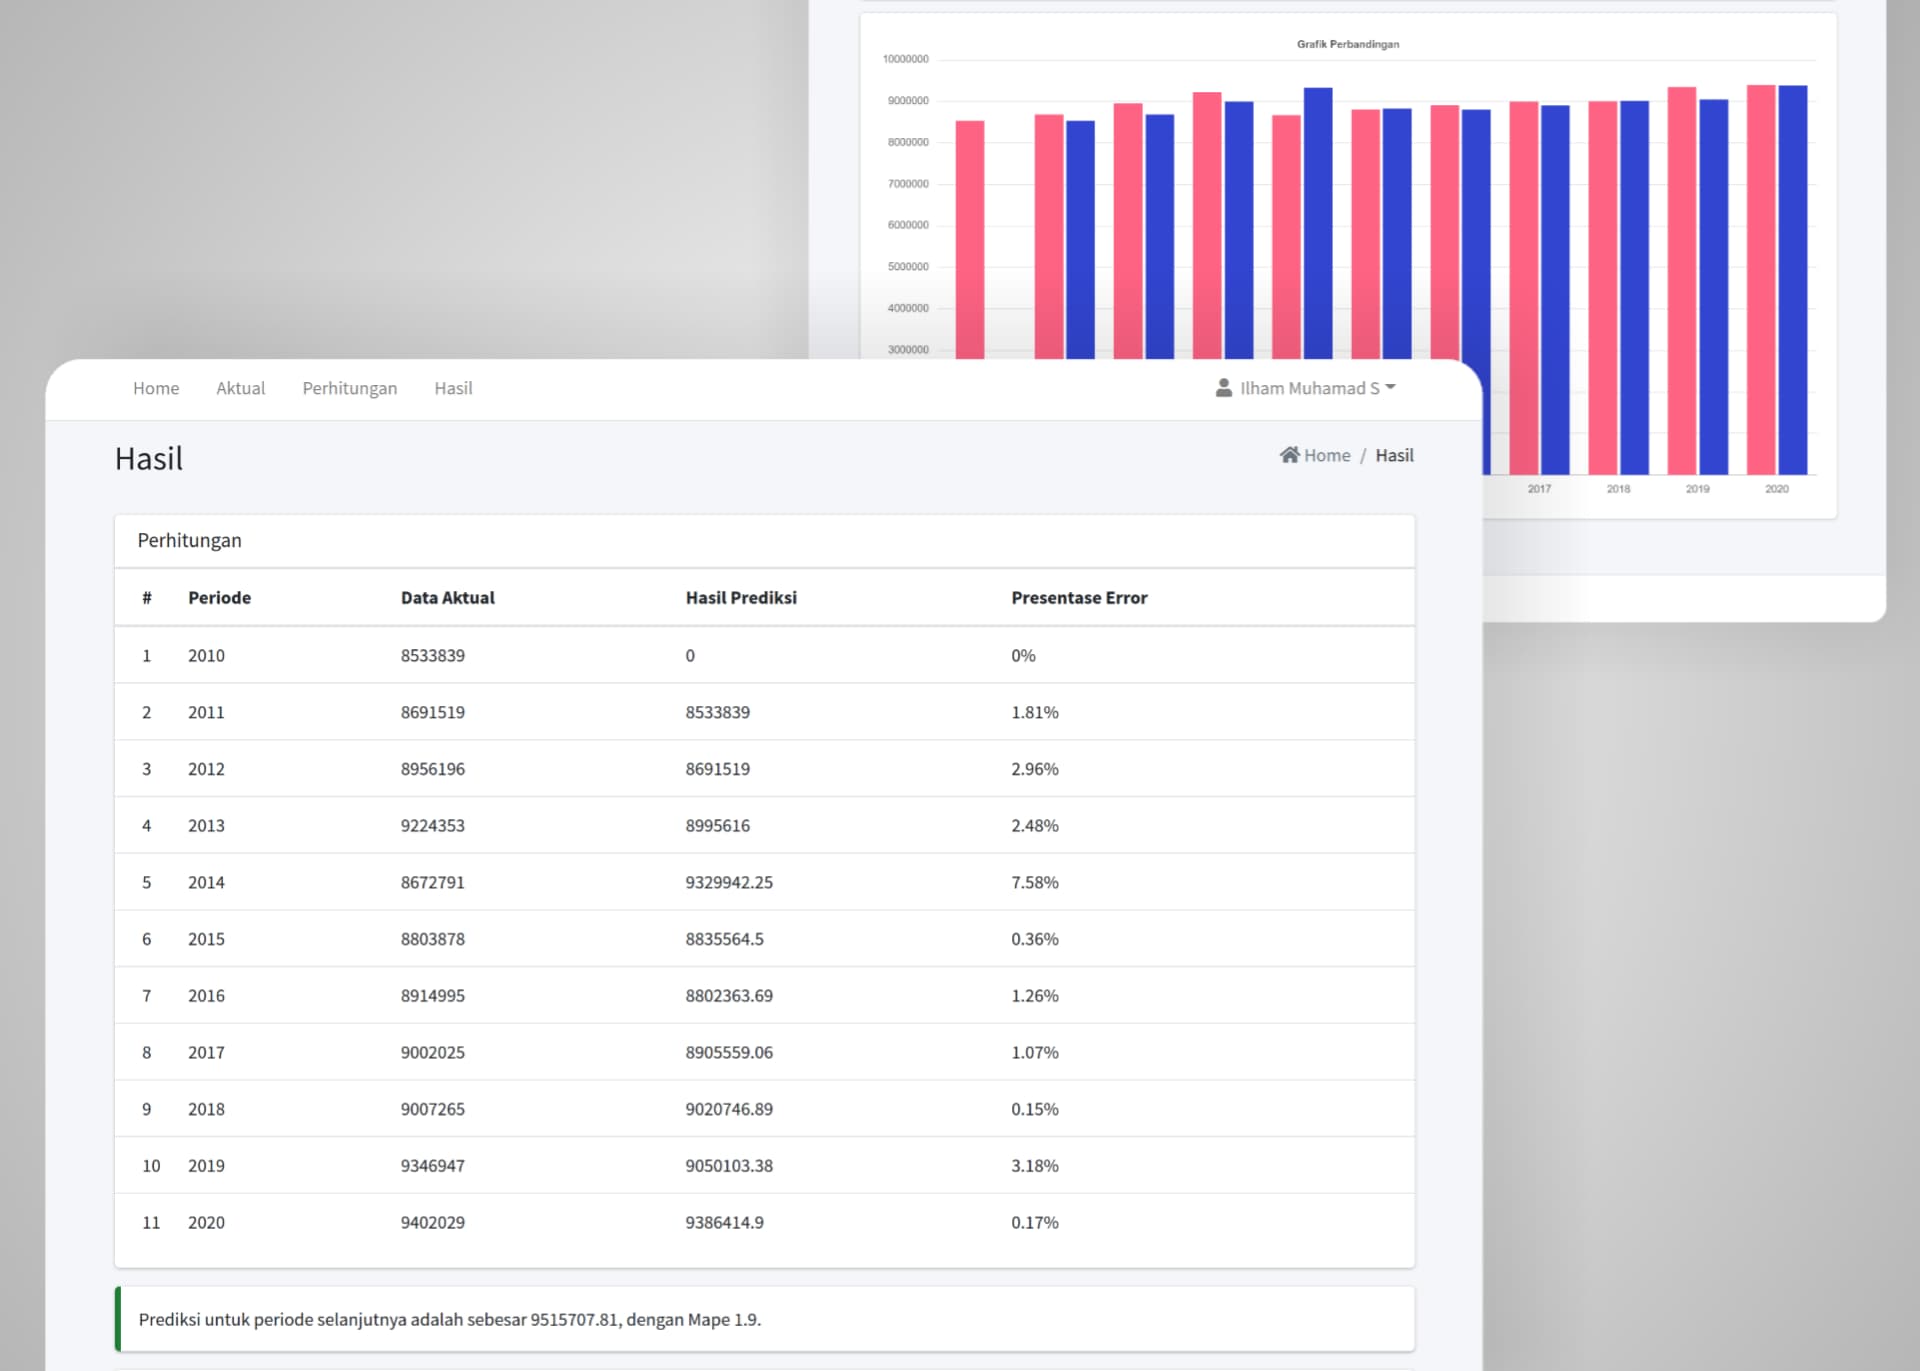Click the home icon in breadcrumb
This screenshot has height=1371, width=1920.
coord(1289,455)
